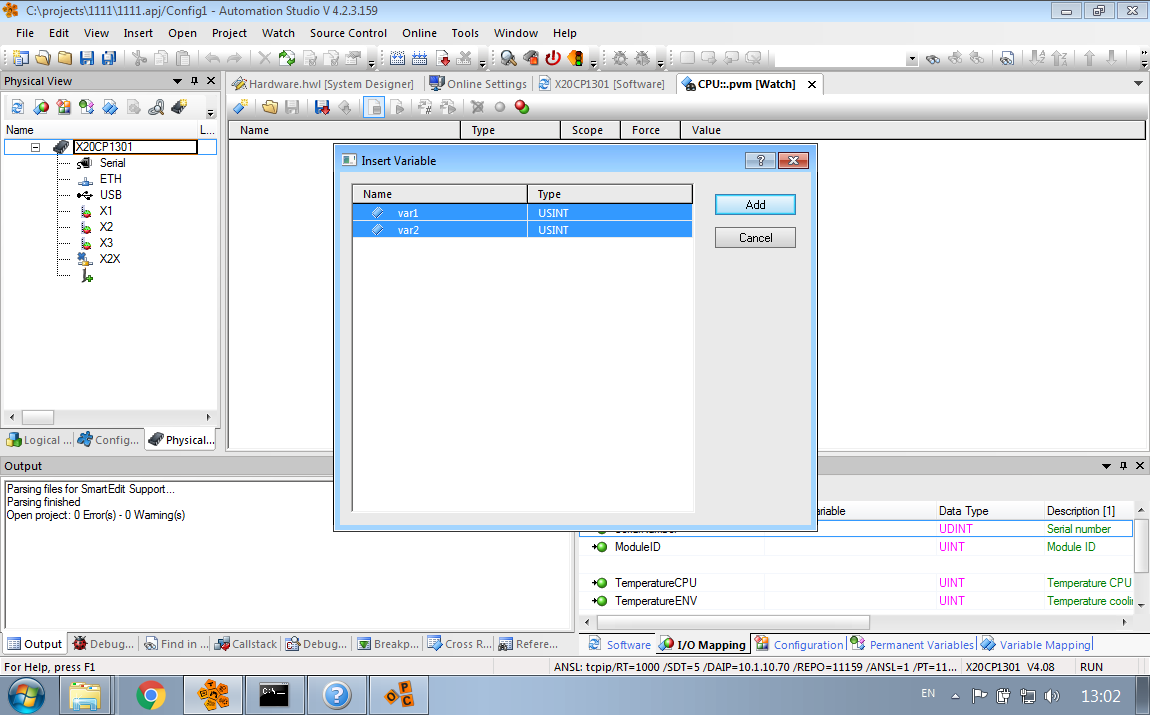Click the Type column header in Insert Variable dialog
Viewport: 1150px width, 715px height.
coord(609,194)
